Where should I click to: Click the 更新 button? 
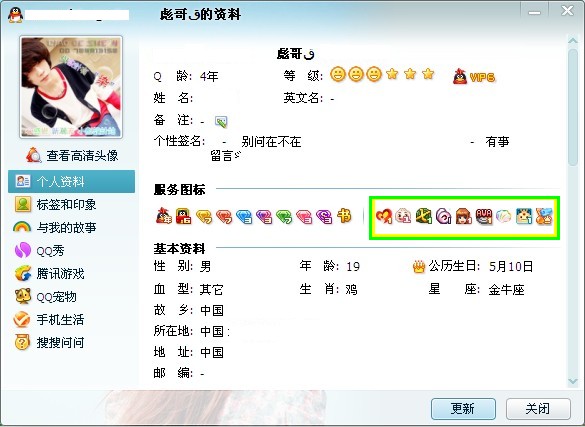click(x=463, y=409)
